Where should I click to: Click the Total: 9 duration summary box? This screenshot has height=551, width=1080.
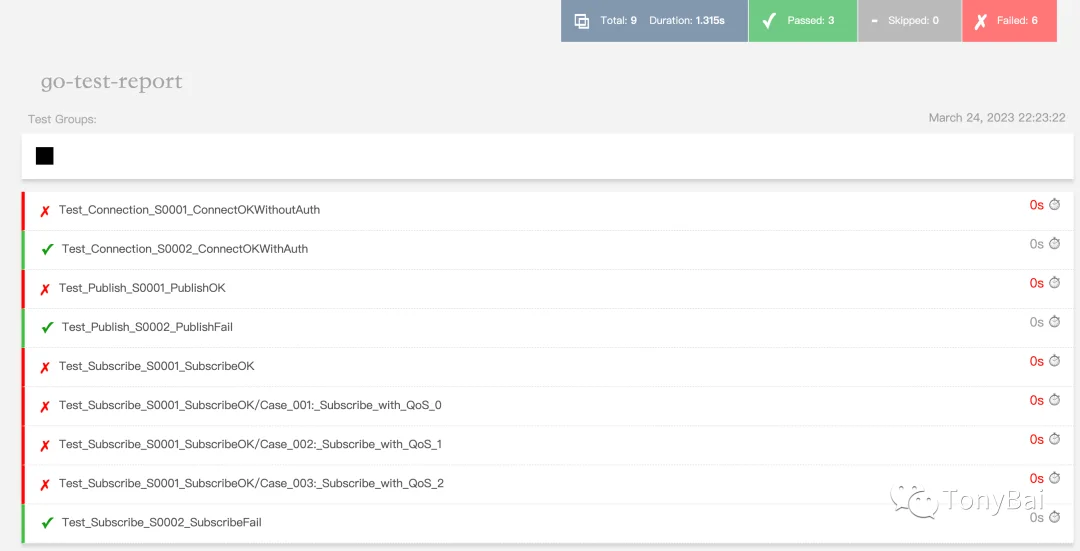(654, 21)
